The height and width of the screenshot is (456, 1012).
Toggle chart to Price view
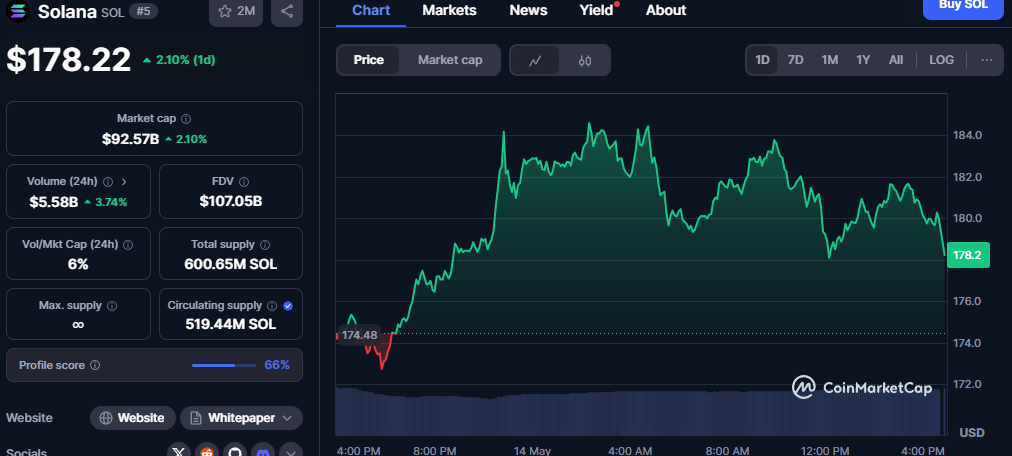click(369, 60)
